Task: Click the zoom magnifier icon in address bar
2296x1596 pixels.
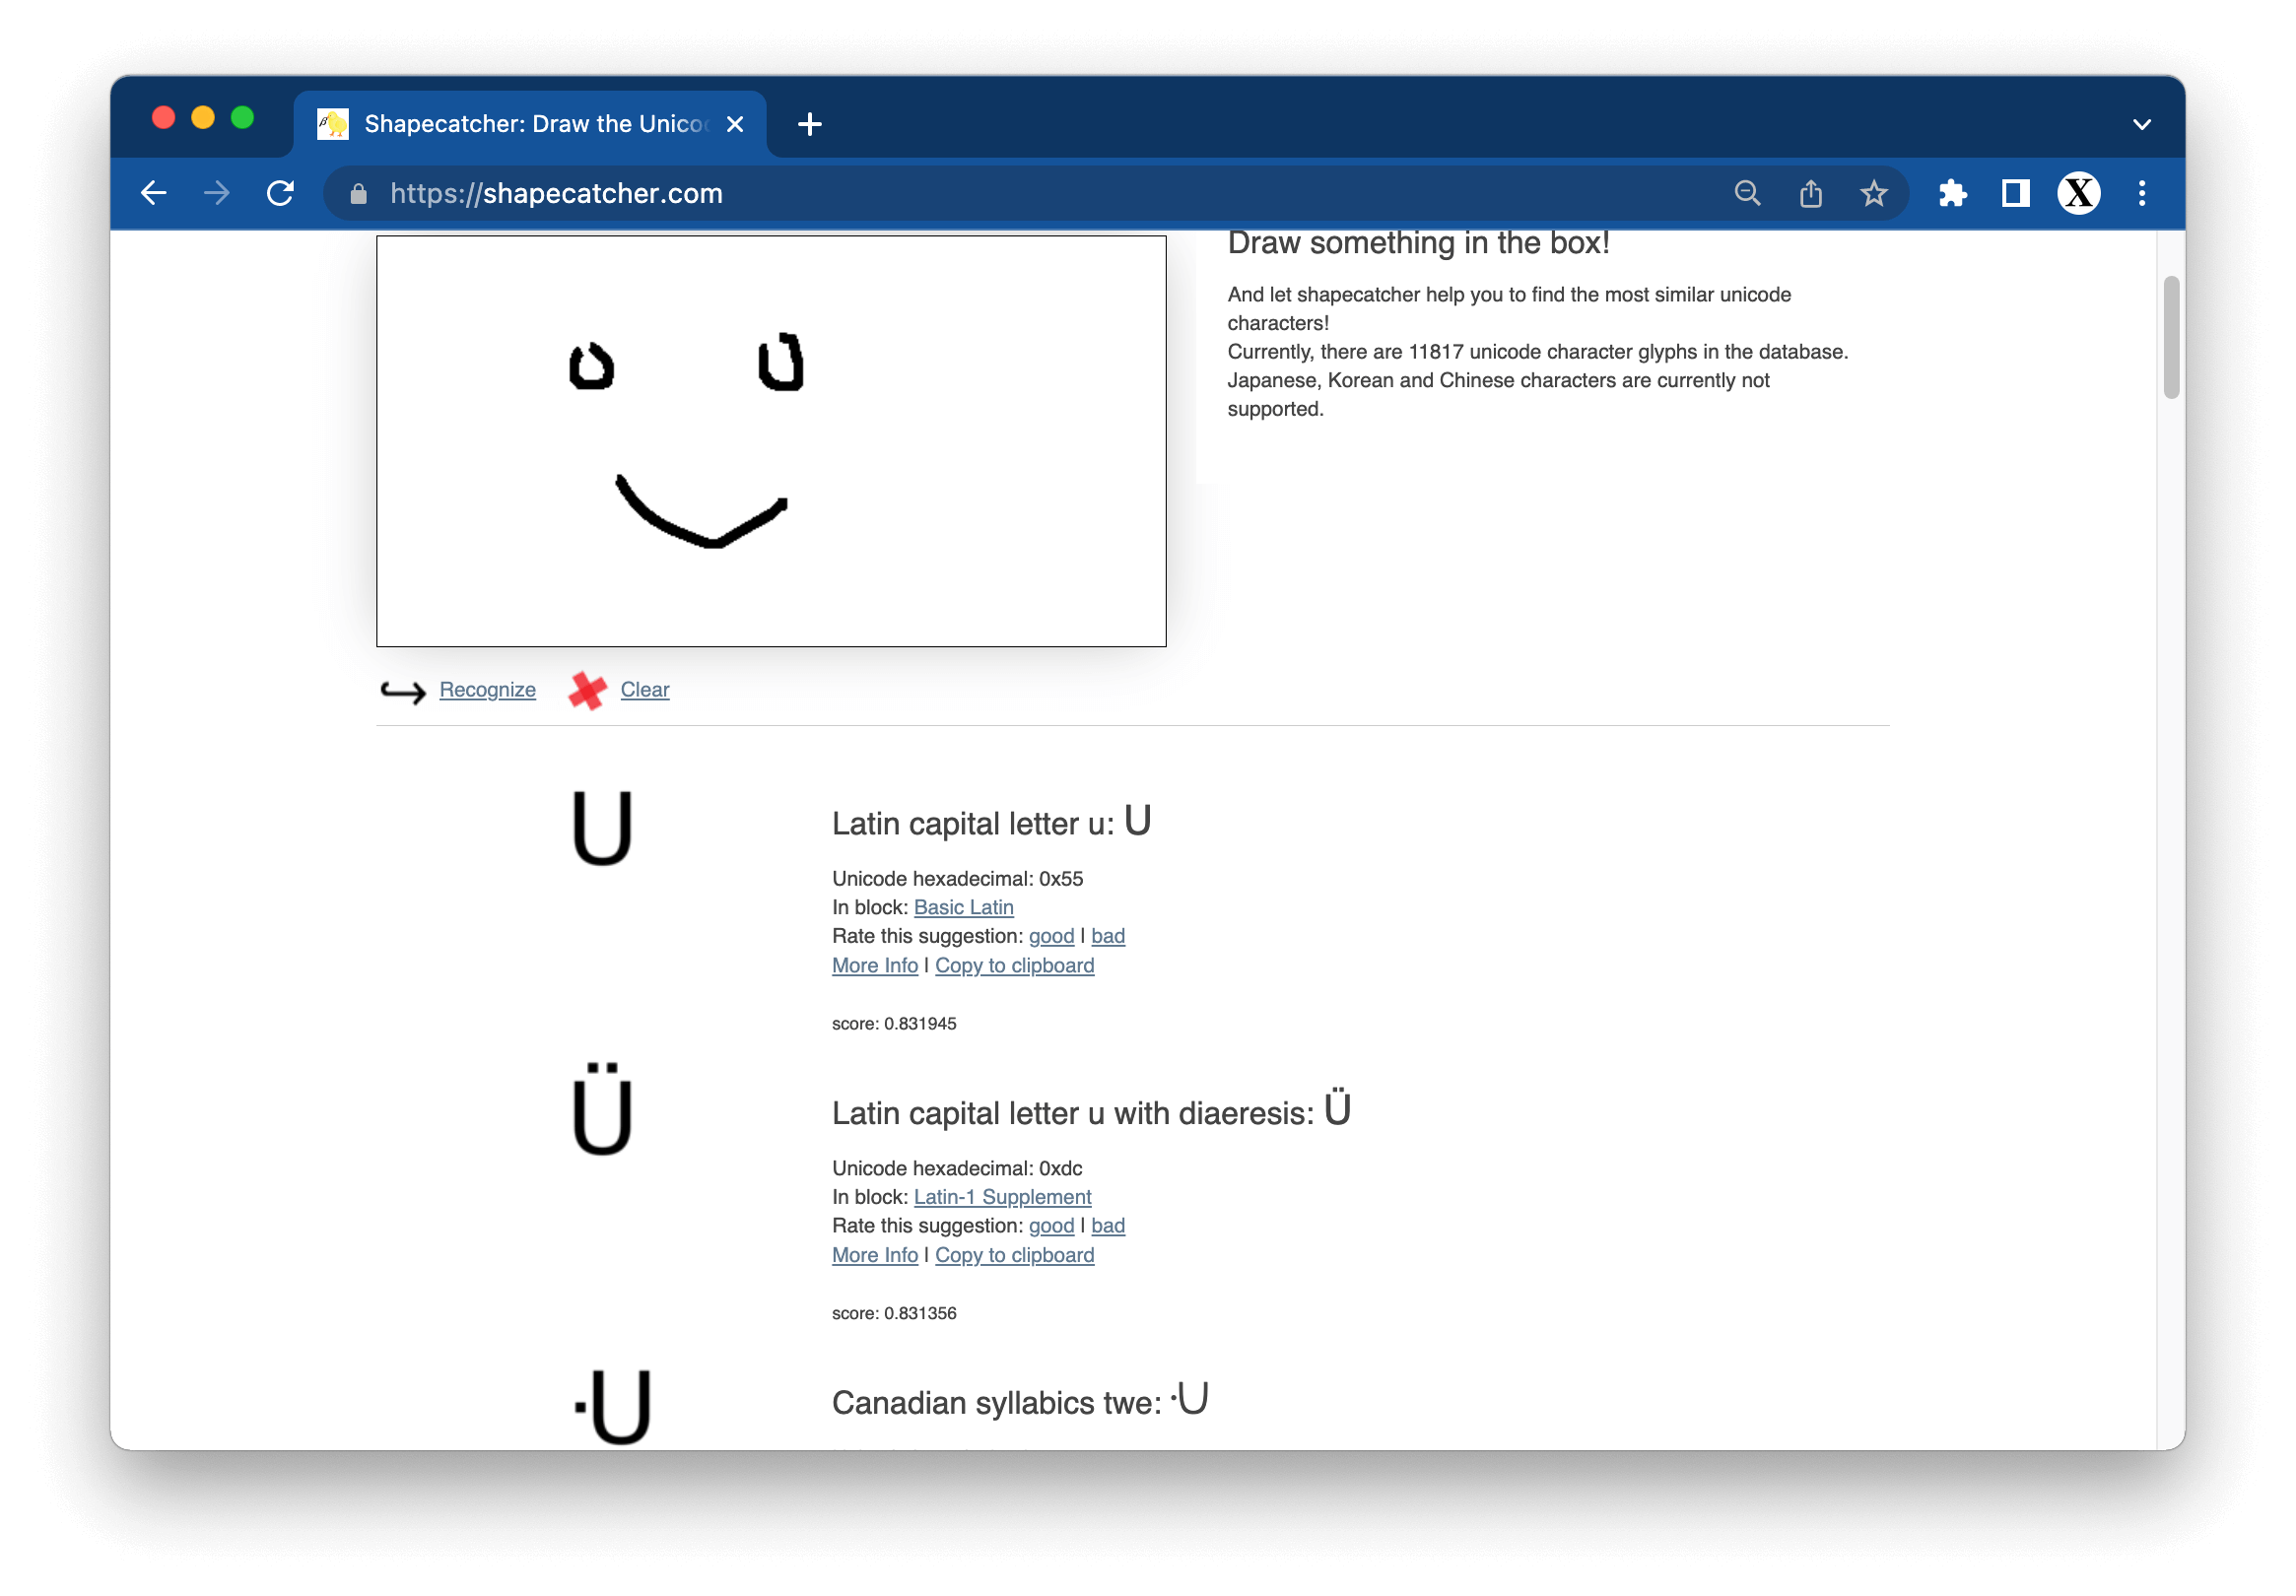Action: (1746, 193)
